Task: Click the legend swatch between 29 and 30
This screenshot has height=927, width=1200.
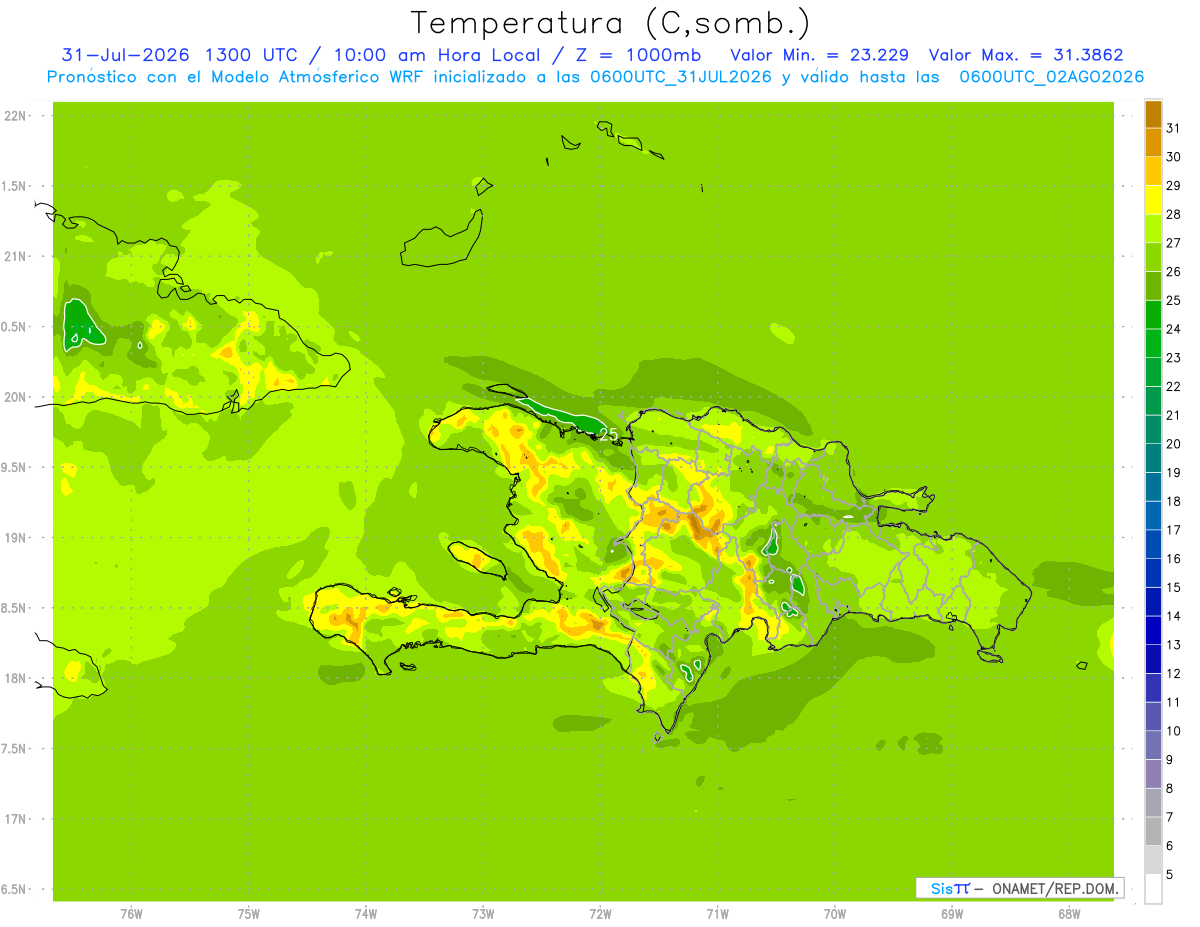Action: [1153, 172]
